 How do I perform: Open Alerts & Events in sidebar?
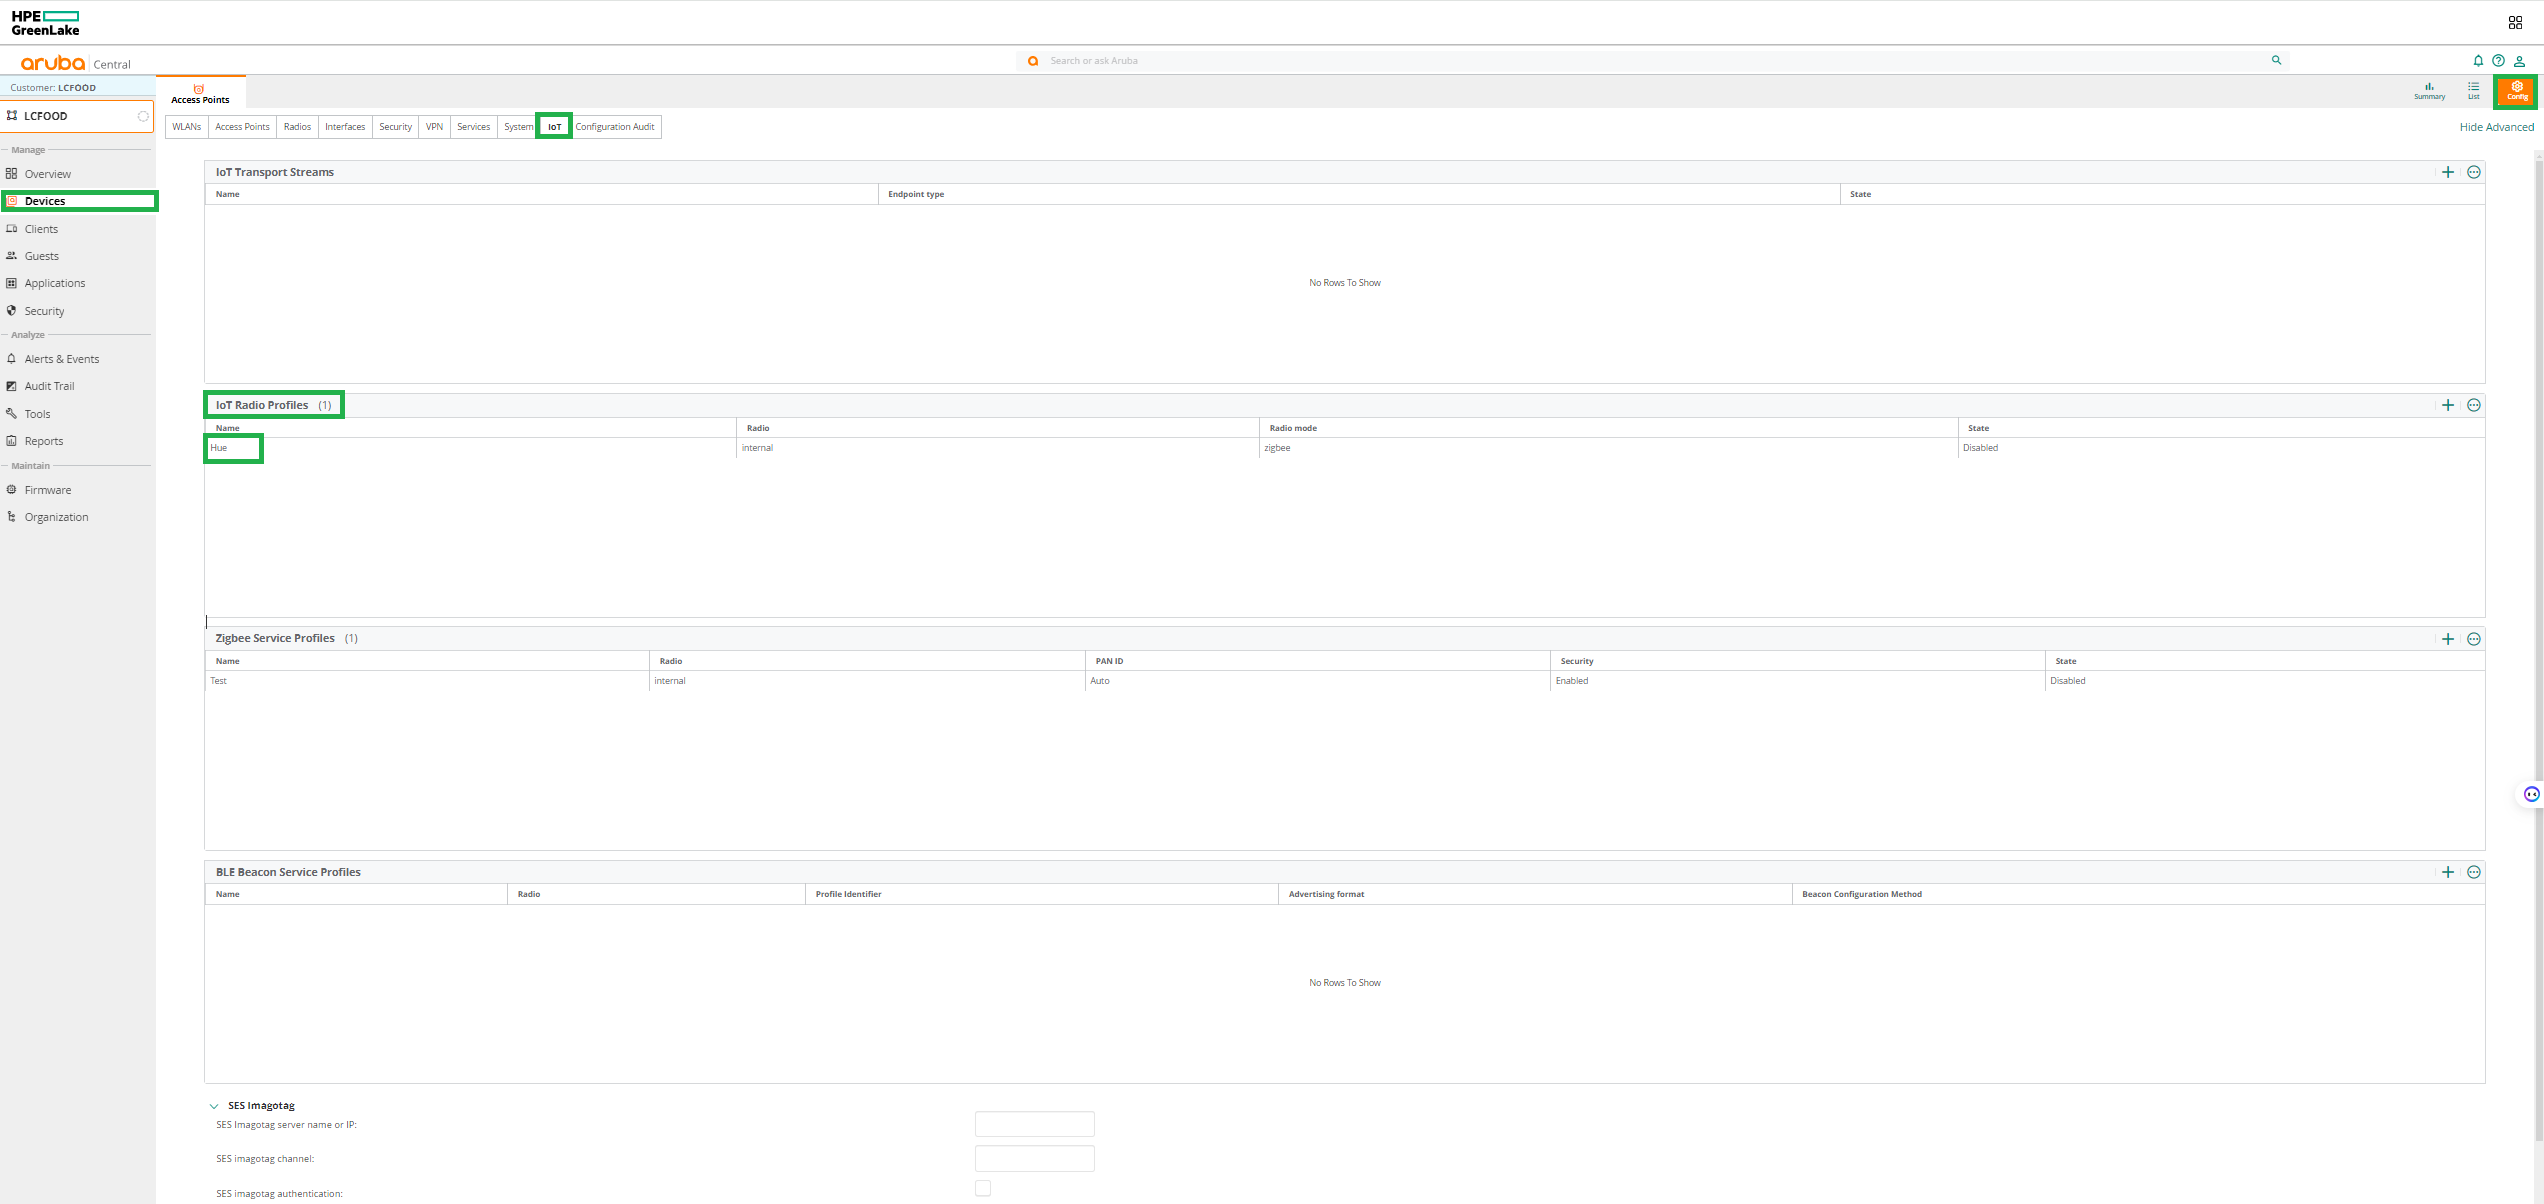61,359
